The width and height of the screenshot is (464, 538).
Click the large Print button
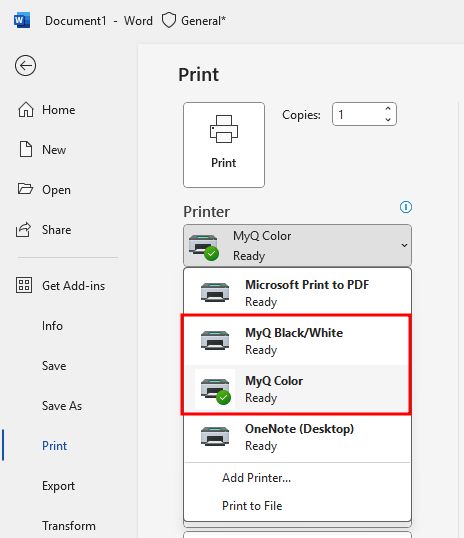[224, 145]
